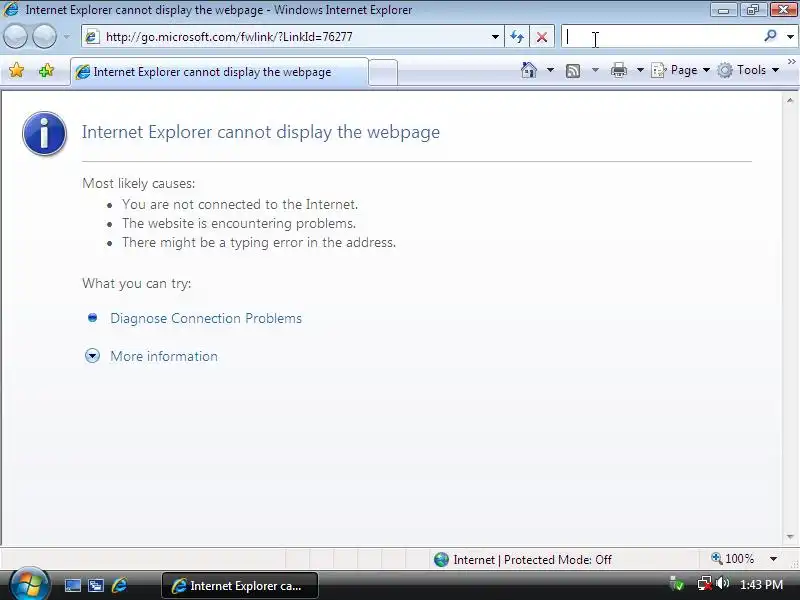Click the green shield tray icon

(677, 583)
